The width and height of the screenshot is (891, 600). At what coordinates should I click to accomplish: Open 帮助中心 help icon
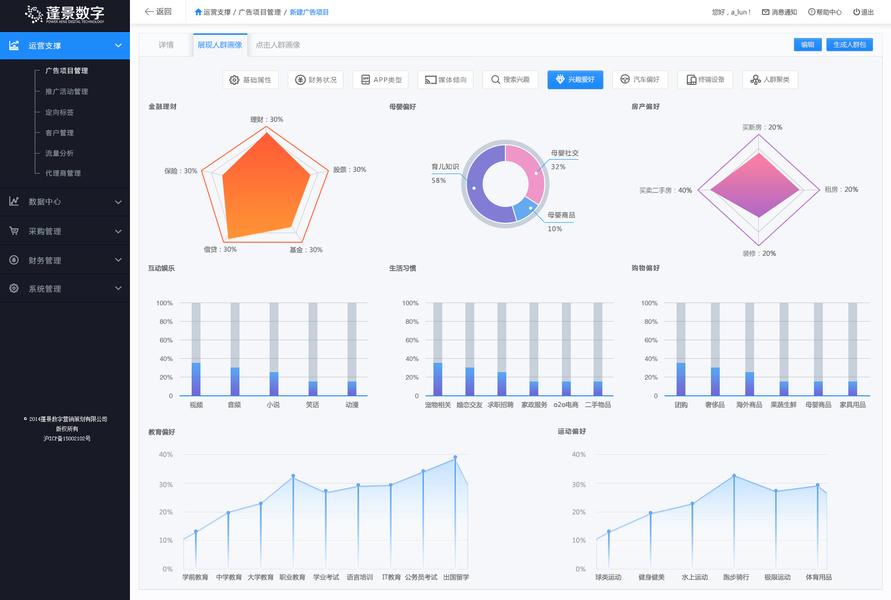(811, 12)
